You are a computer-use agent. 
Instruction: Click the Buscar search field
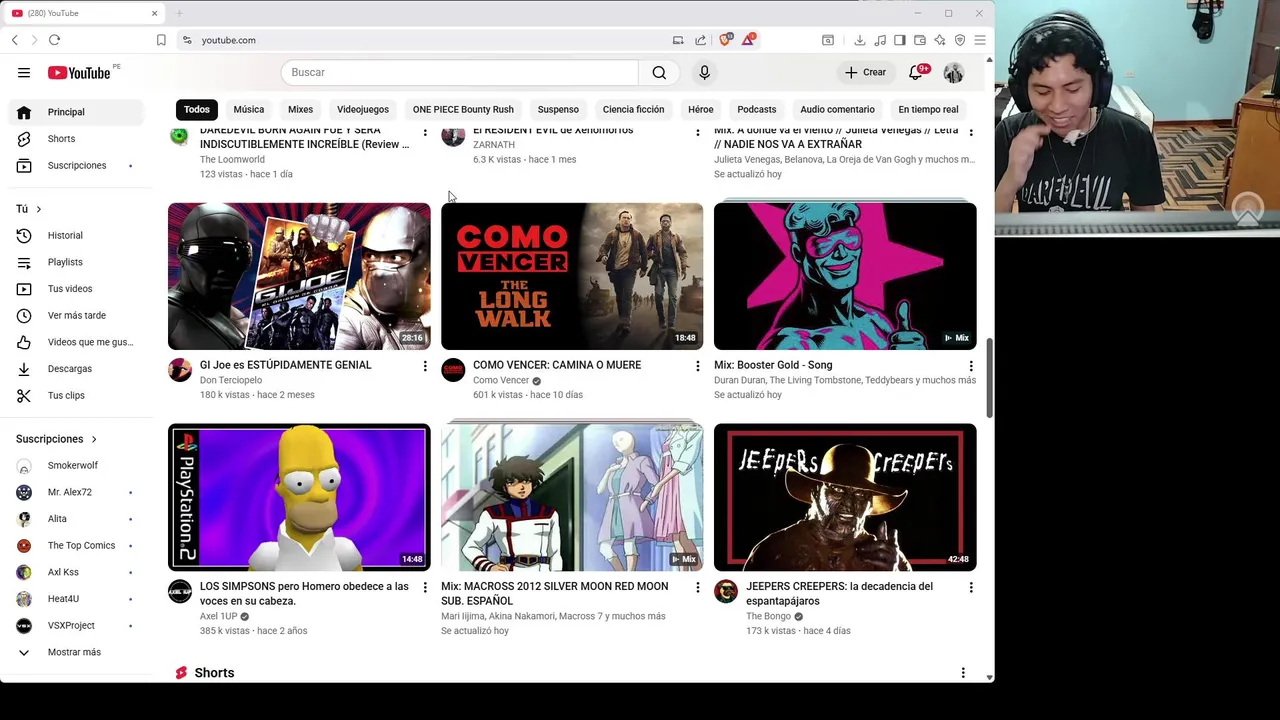coord(460,72)
